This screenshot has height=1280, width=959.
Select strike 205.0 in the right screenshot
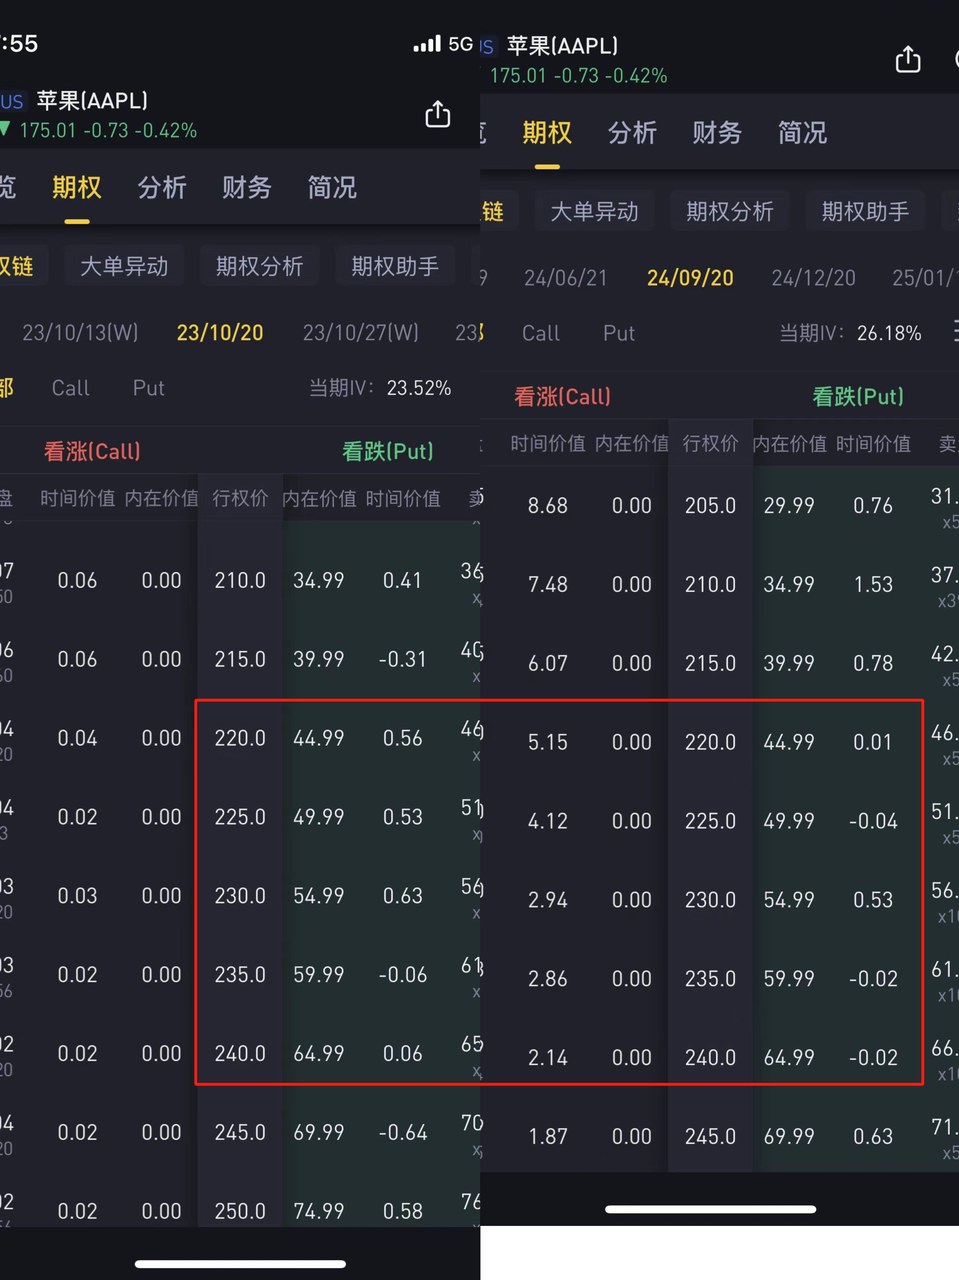click(710, 505)
